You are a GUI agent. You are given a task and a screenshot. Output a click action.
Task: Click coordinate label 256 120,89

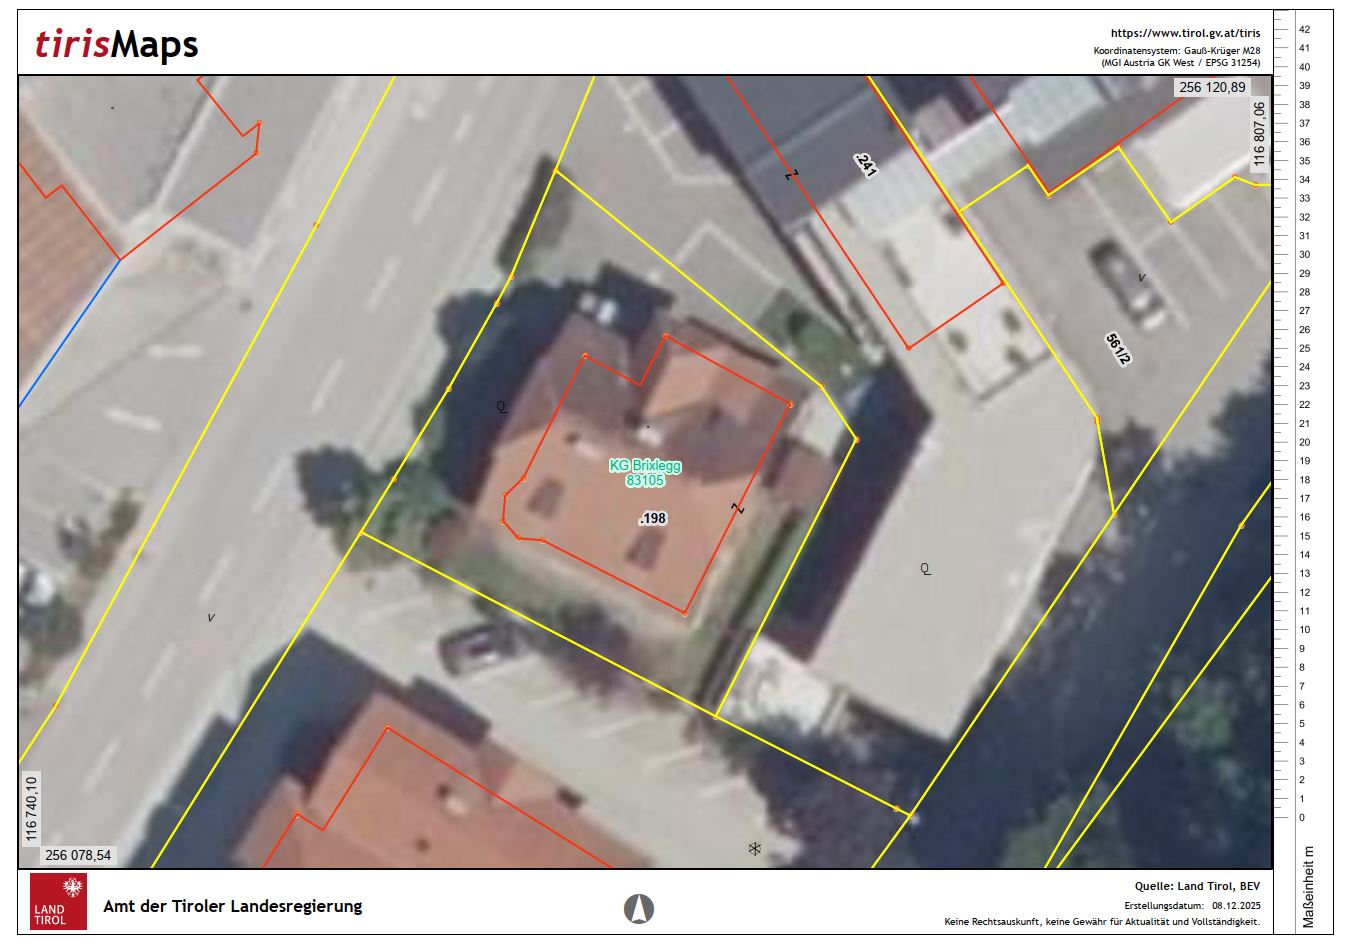[x=1212, y=87]
